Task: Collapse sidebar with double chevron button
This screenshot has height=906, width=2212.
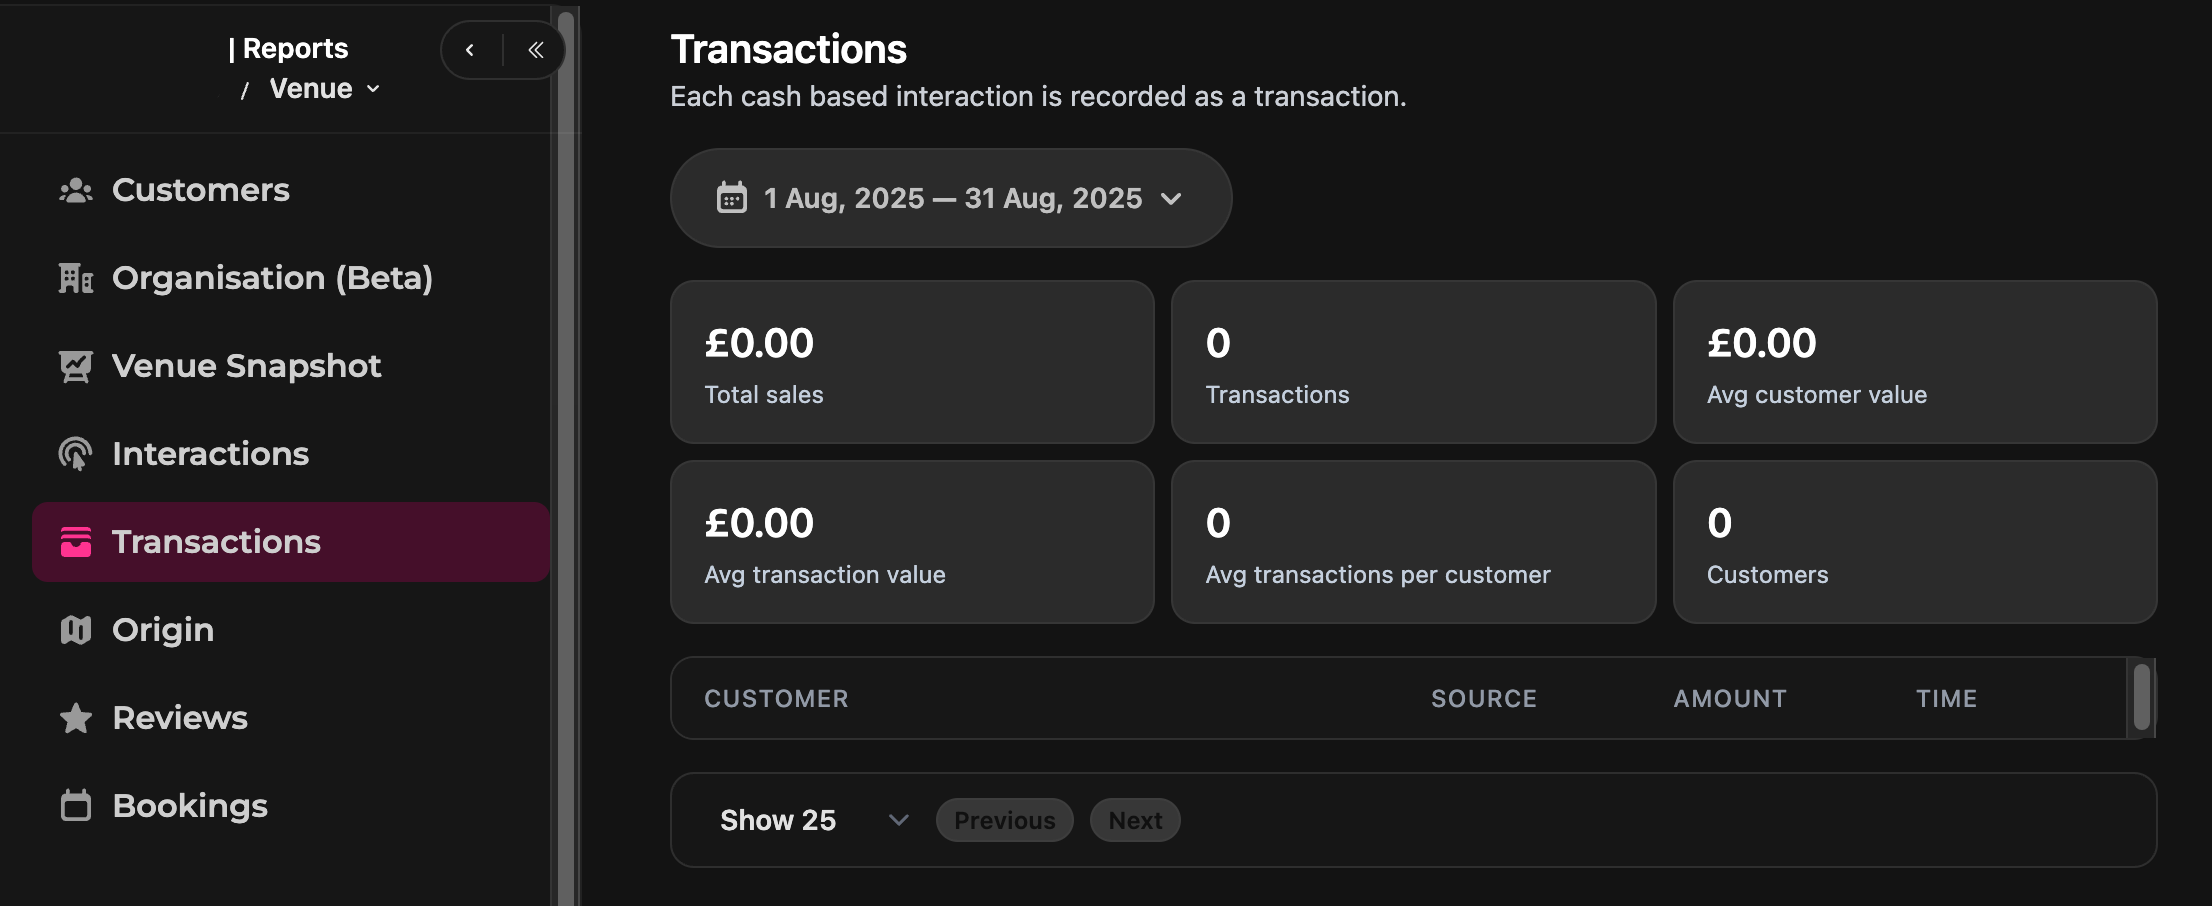Action: click(x=536, y=50)
